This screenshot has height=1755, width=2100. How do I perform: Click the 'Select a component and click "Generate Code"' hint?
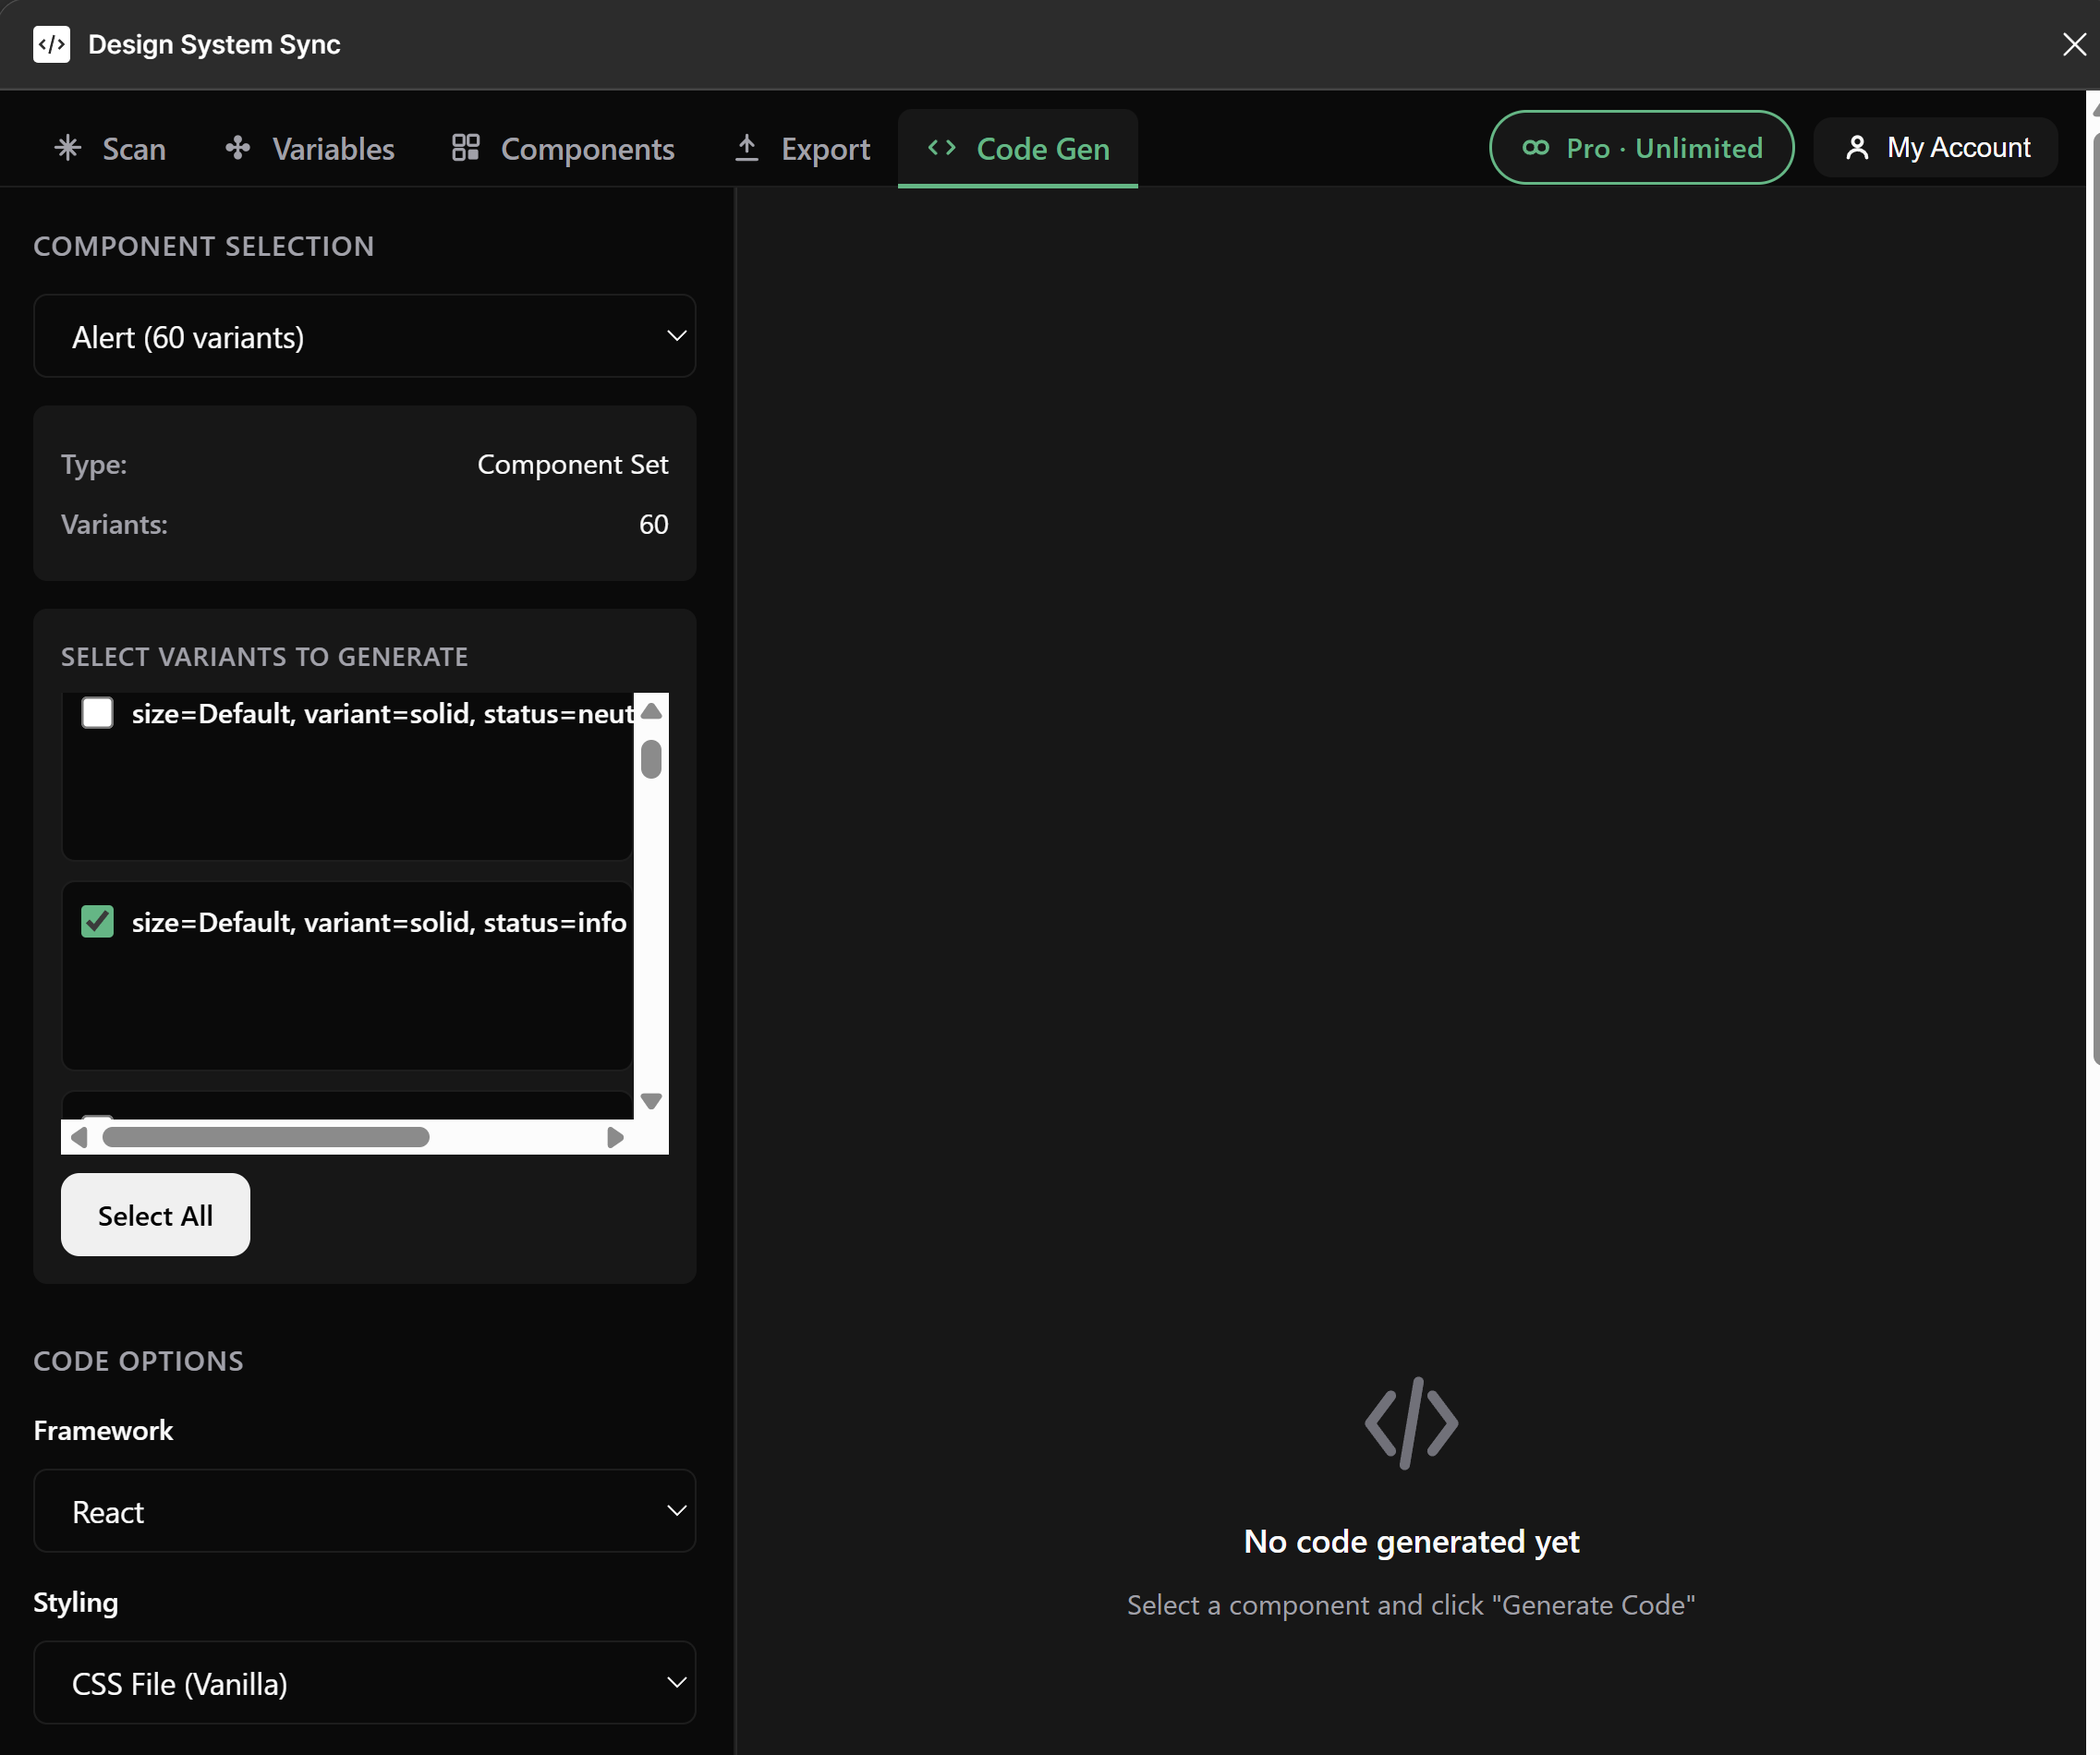[x=1411, y=1605]
